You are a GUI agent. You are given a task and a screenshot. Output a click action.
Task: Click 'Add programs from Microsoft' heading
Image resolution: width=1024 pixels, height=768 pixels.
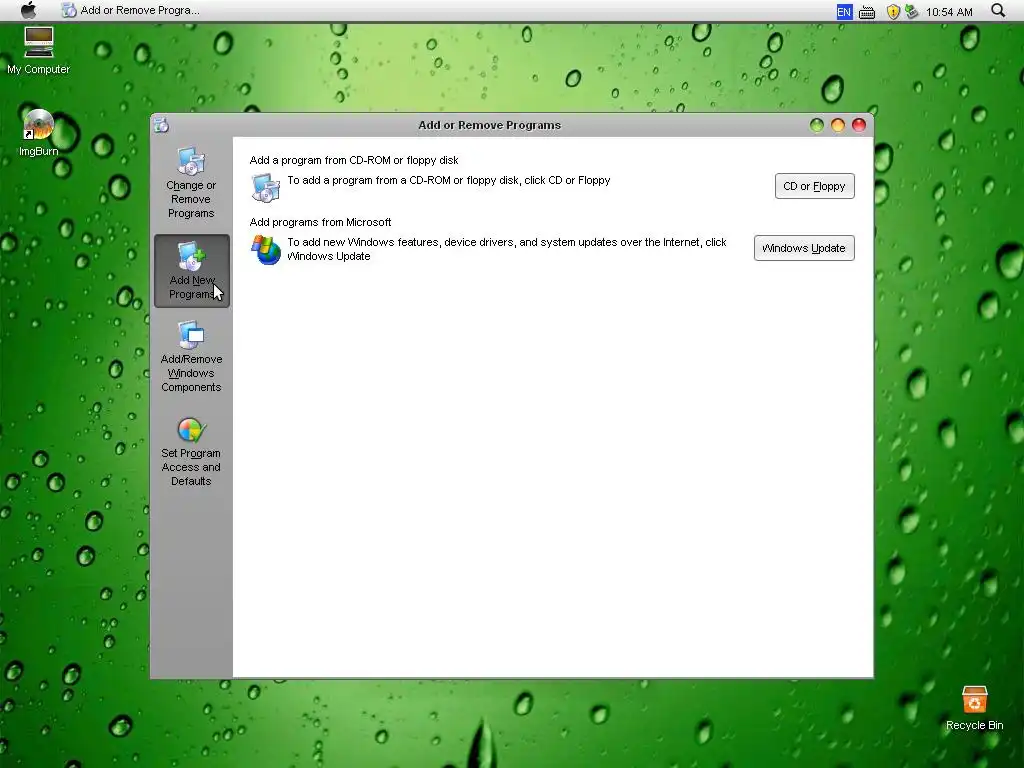click(x=320, y=222)
